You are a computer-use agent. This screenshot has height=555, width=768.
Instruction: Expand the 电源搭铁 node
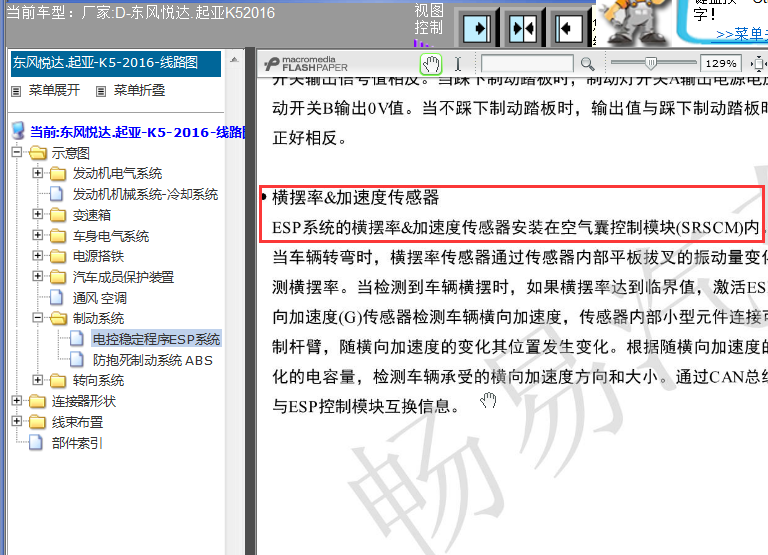click(37, 255)
